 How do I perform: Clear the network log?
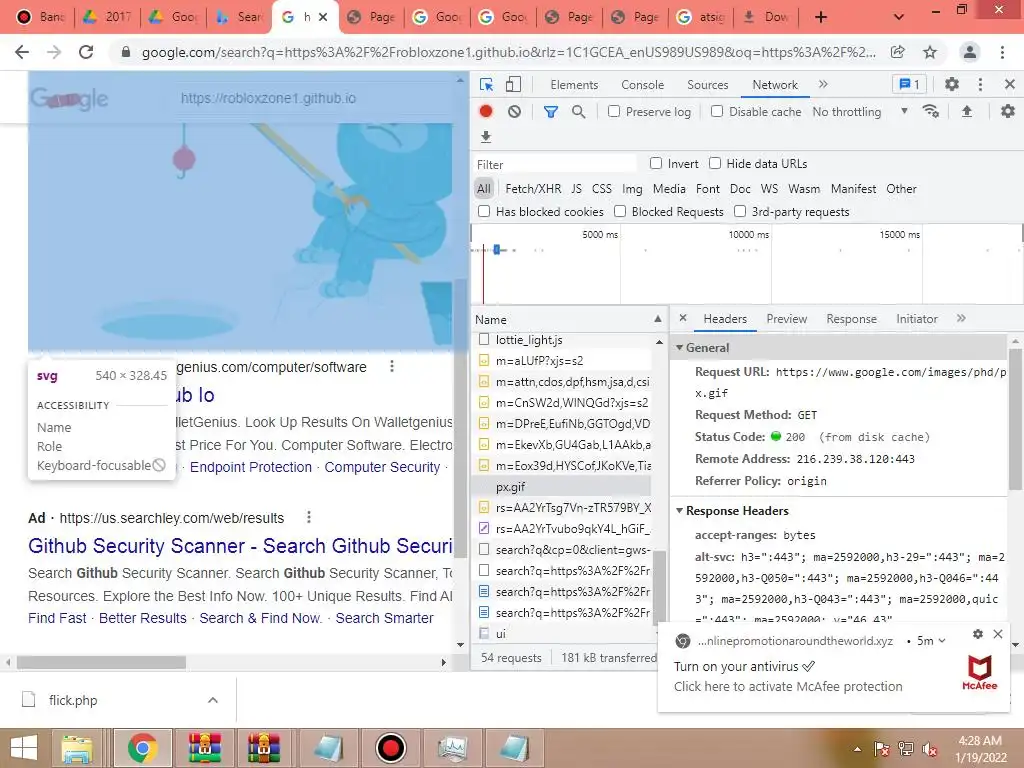[x=515, y=112]
